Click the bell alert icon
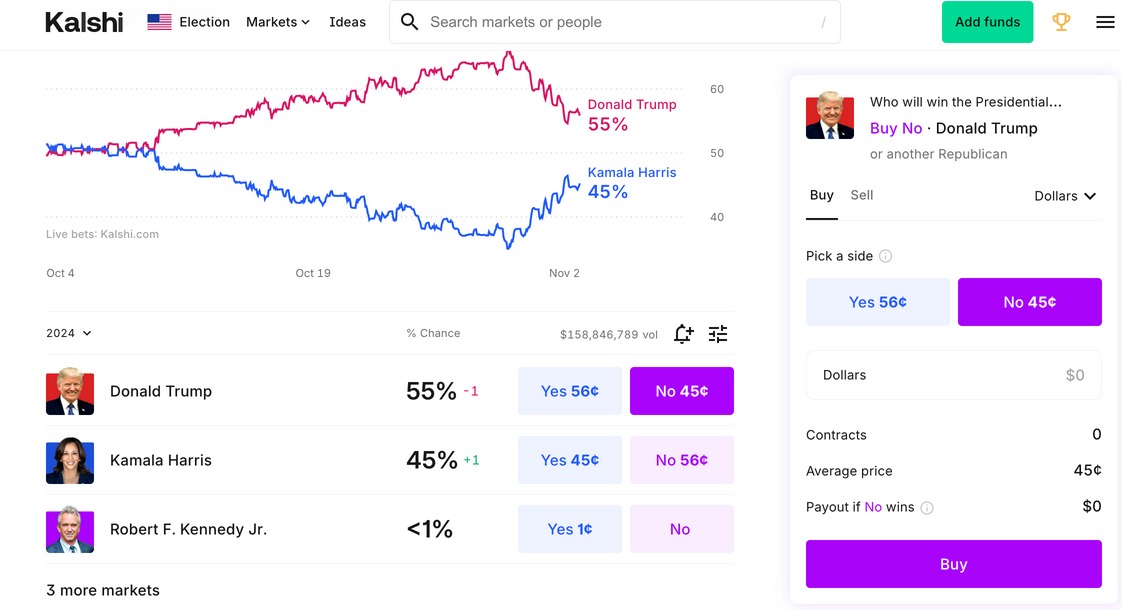The width and height of the screenshot is (1122, 610). (x=683, y=334)
